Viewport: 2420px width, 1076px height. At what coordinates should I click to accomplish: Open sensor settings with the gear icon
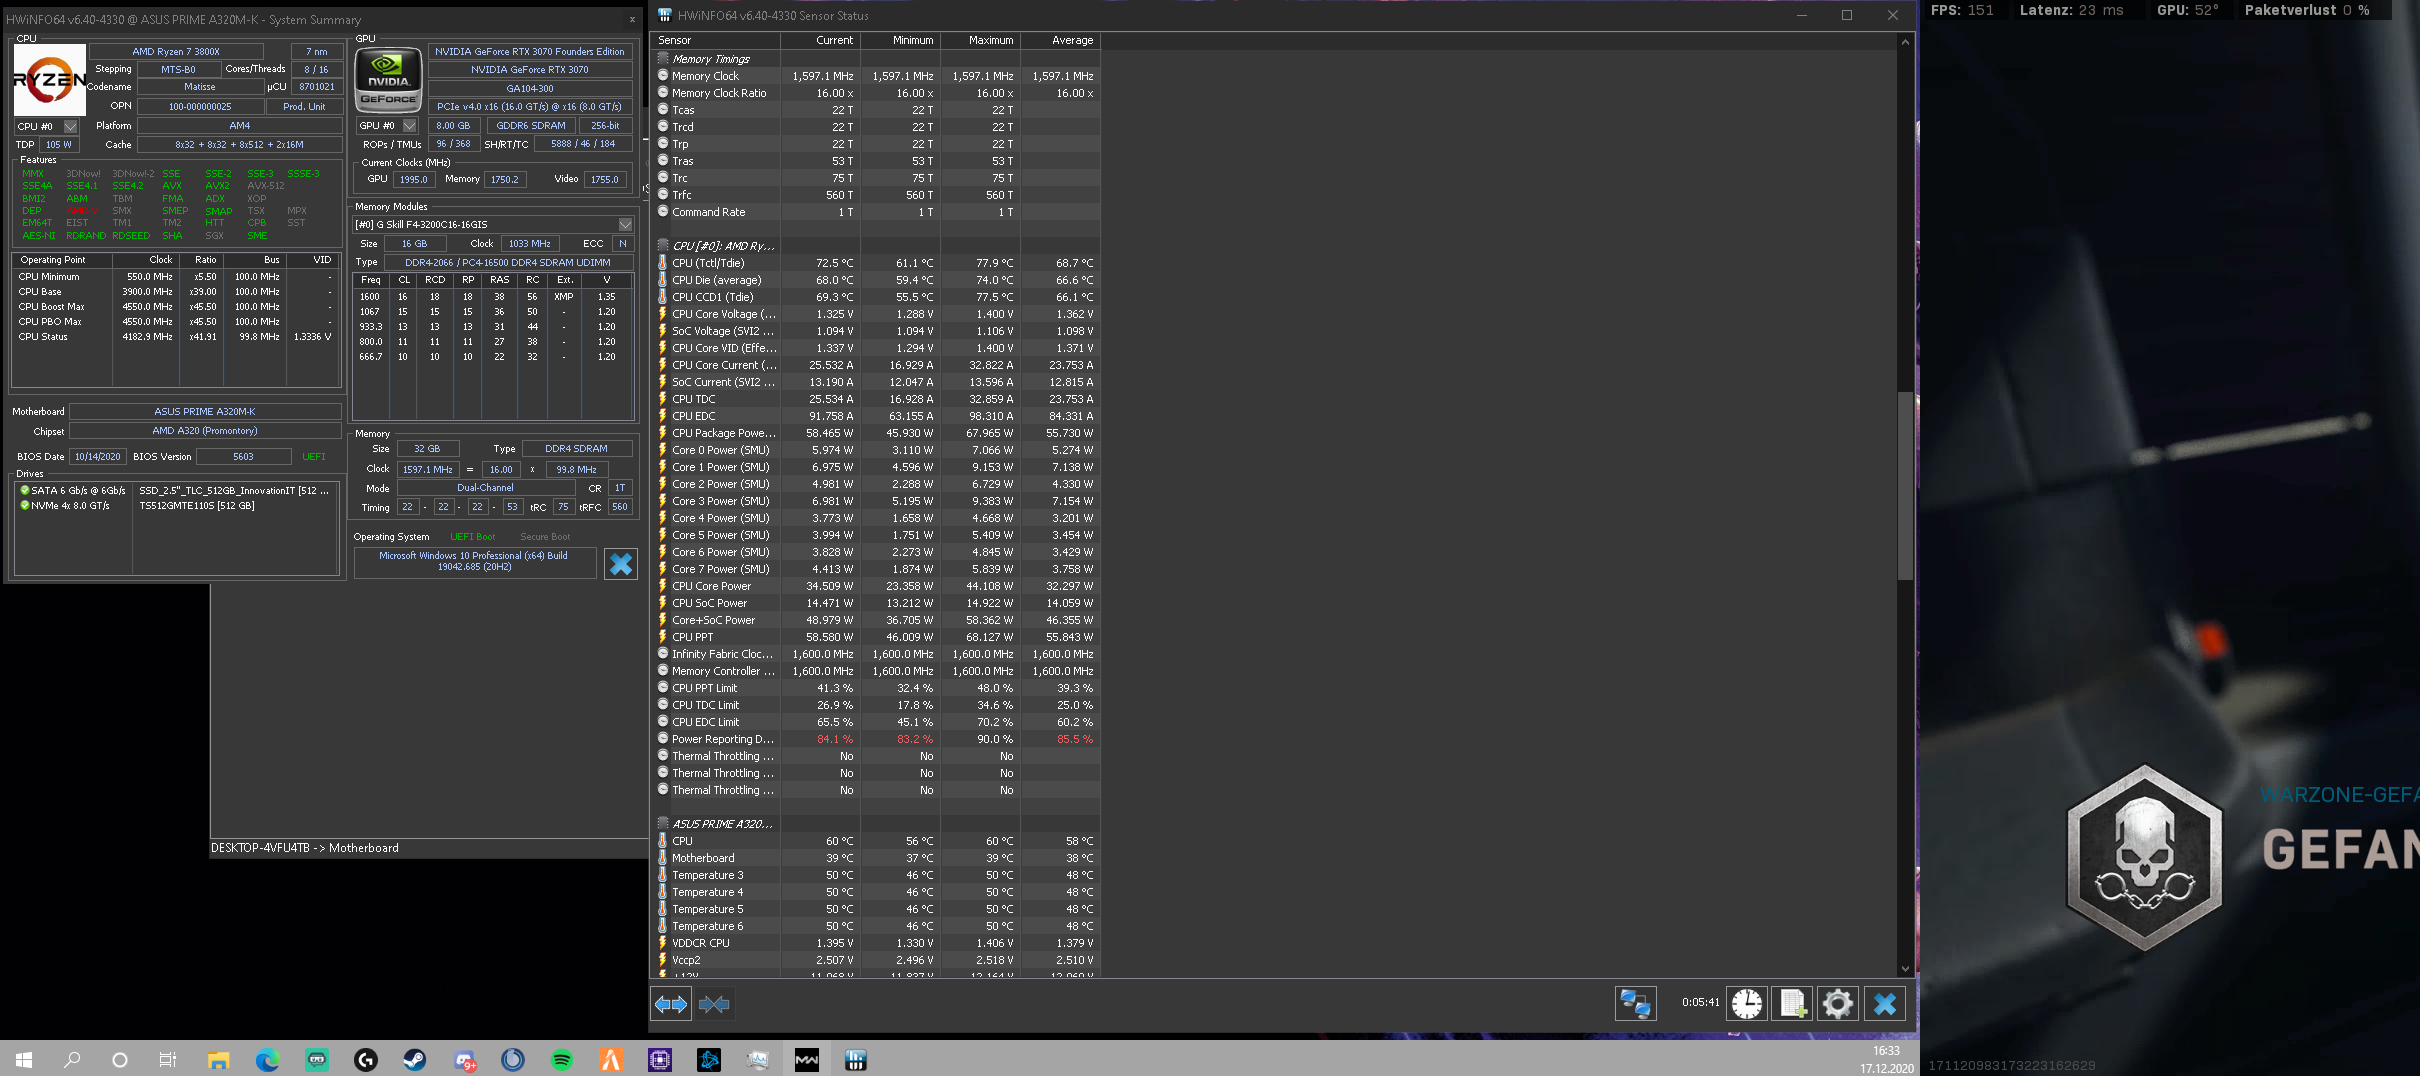click(1837, 1003)
